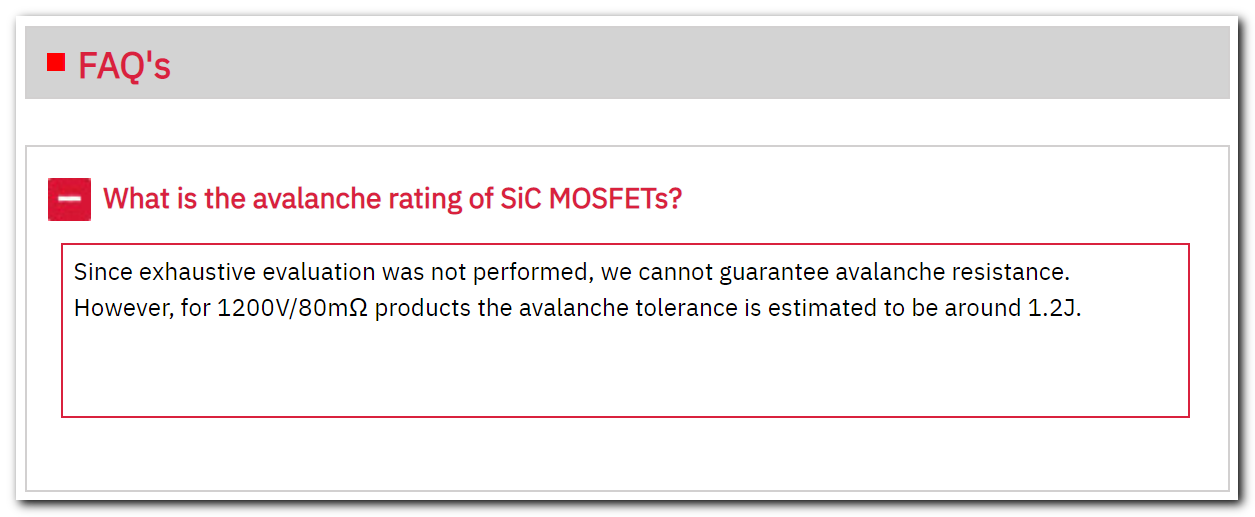Click the red square beside FAQ's
This screenshot has height=517, width=1255.
pyautogui.click(x=56, y=63)
